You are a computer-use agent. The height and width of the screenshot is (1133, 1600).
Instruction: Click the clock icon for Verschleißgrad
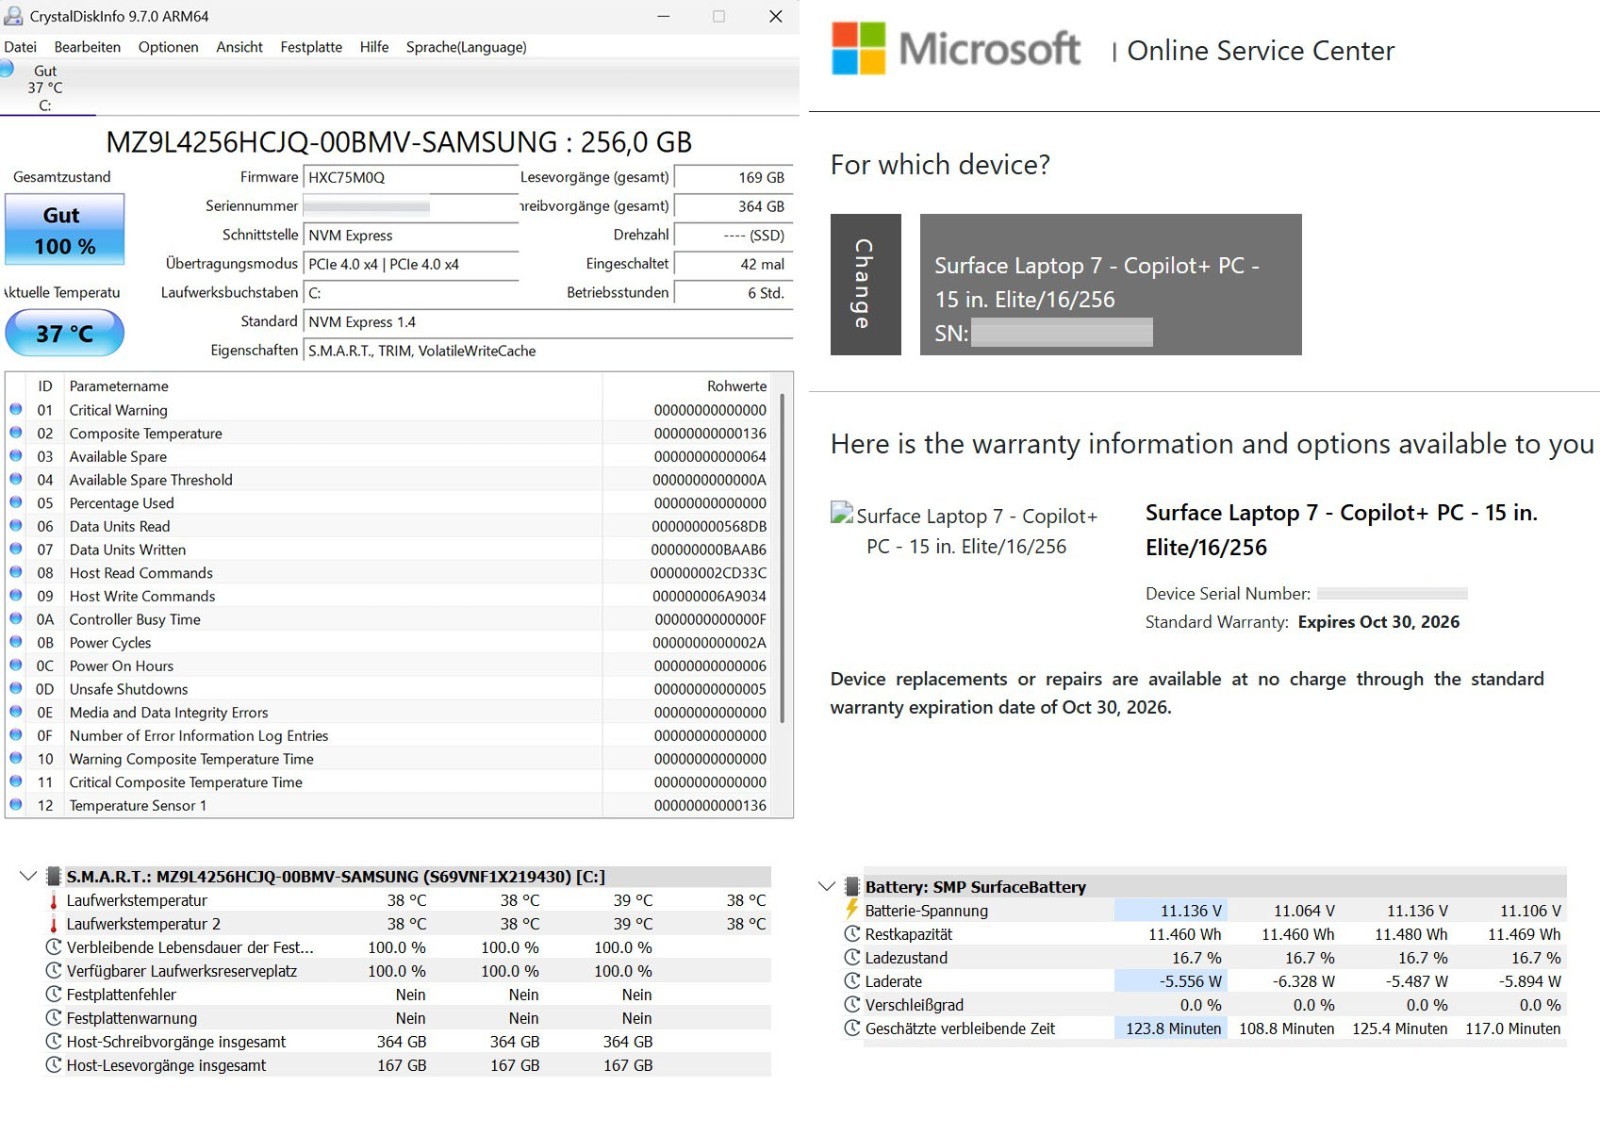(852, 1004)
